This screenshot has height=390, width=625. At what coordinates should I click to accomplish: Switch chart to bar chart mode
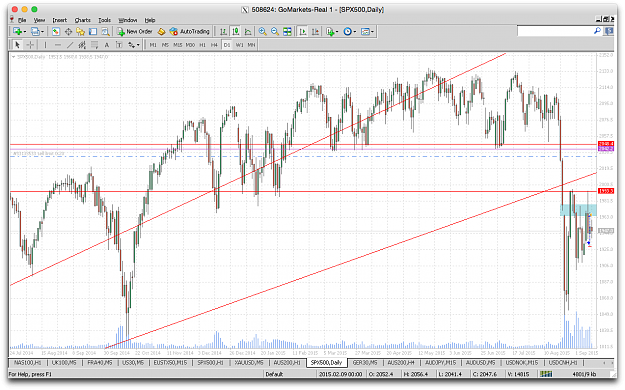pos(223,32)
